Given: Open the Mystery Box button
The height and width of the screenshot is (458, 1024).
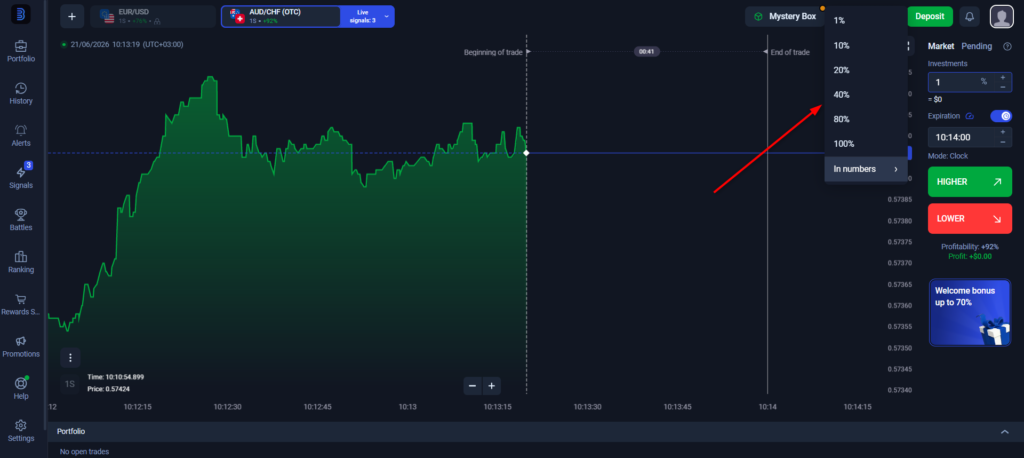Looking at the screenshot, I should point(785,16).
